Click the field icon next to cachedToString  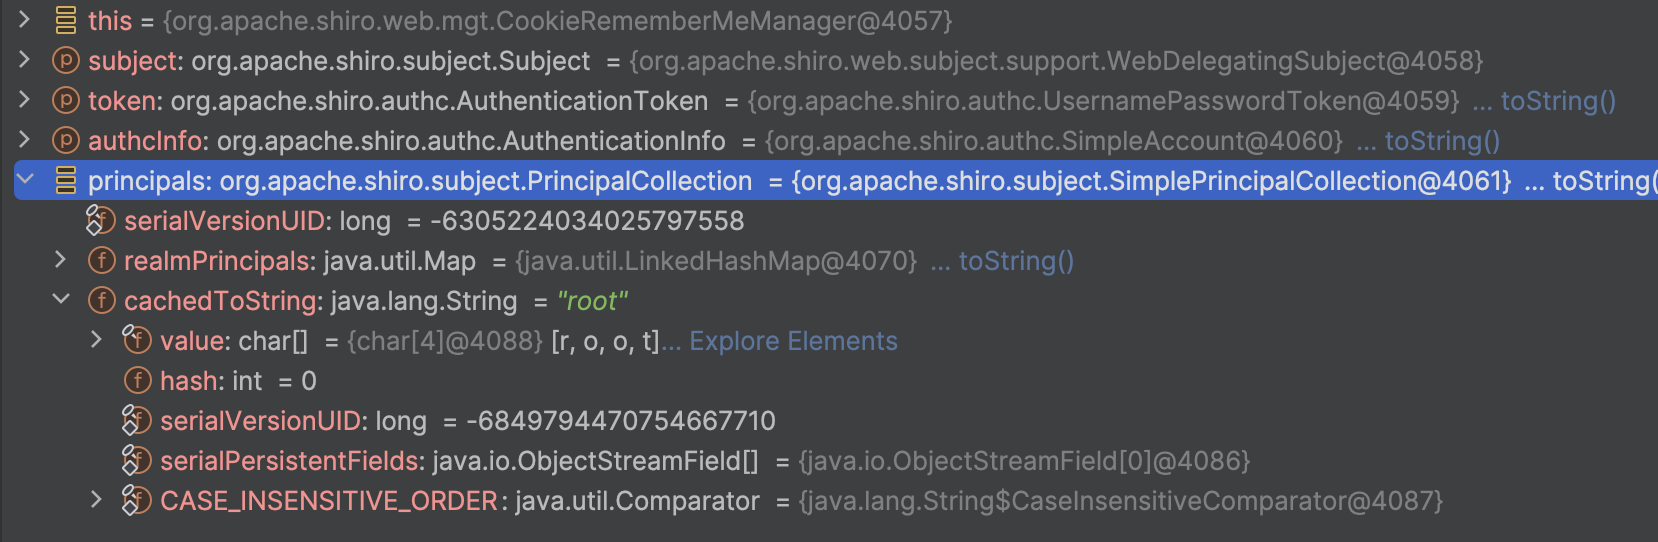[x=101, y=300]
